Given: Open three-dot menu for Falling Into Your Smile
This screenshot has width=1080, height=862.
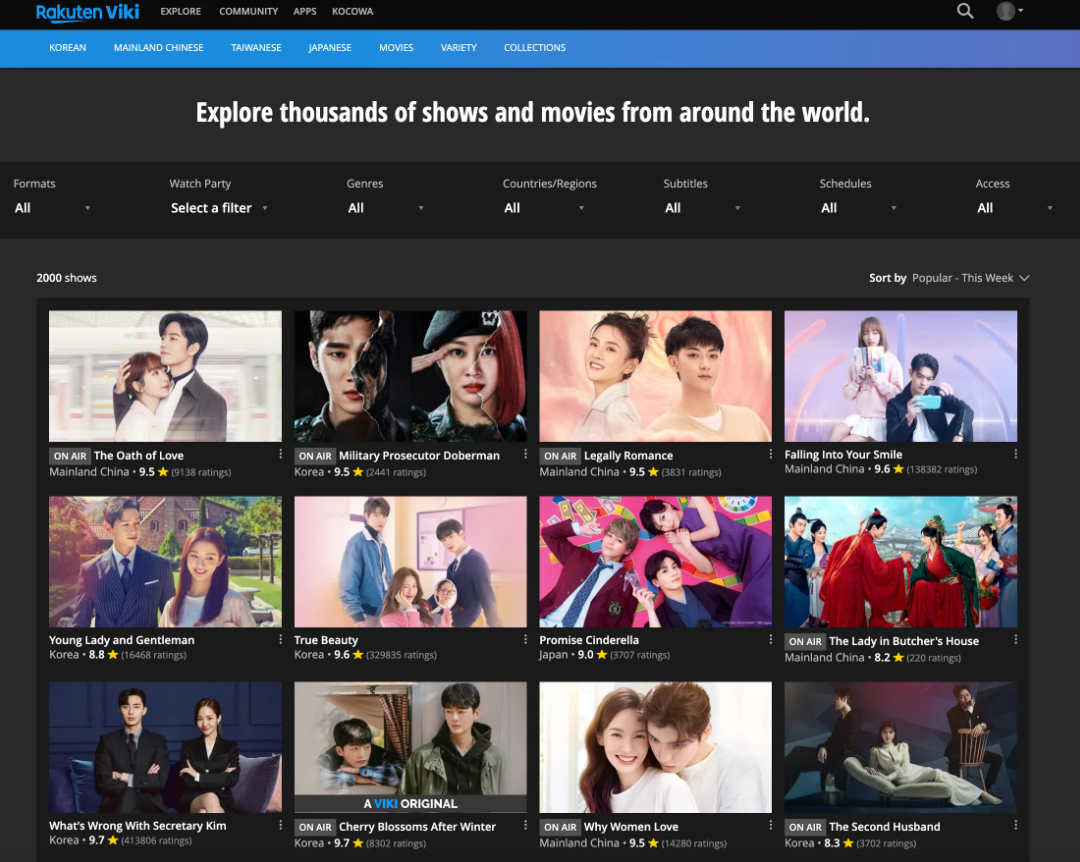Looking at the screenshot, I should point(1016,454).
